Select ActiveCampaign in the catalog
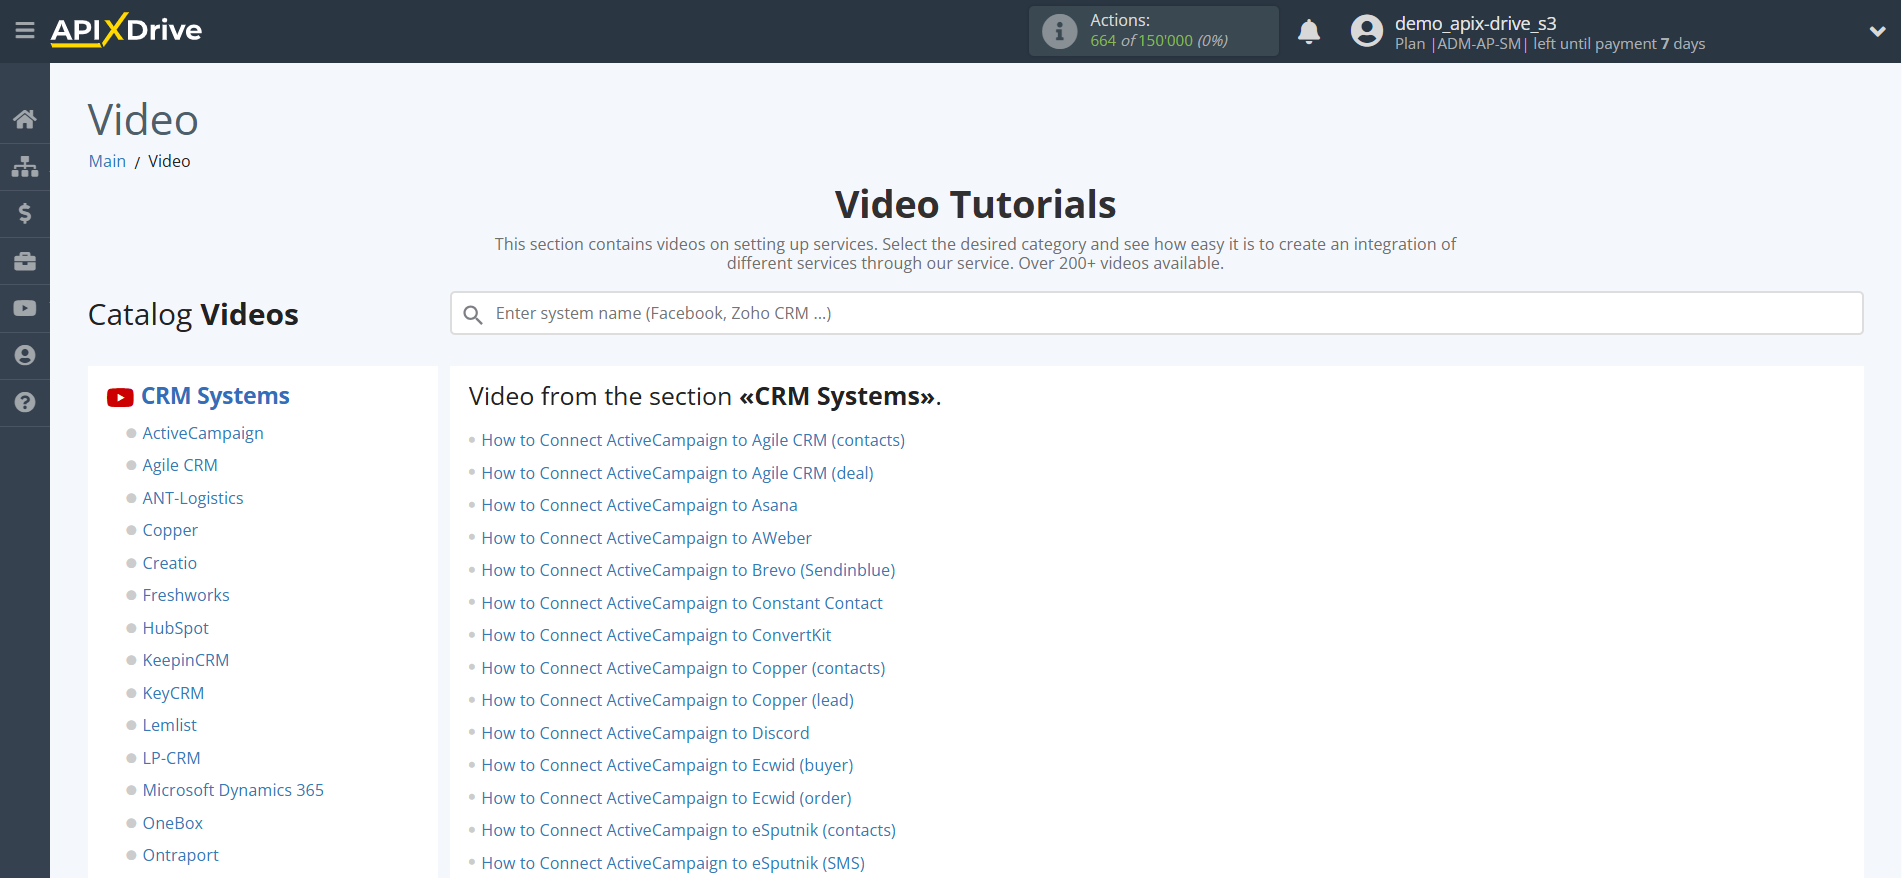Viewport: 1902px width, 878px height. (x=203, y=433)
